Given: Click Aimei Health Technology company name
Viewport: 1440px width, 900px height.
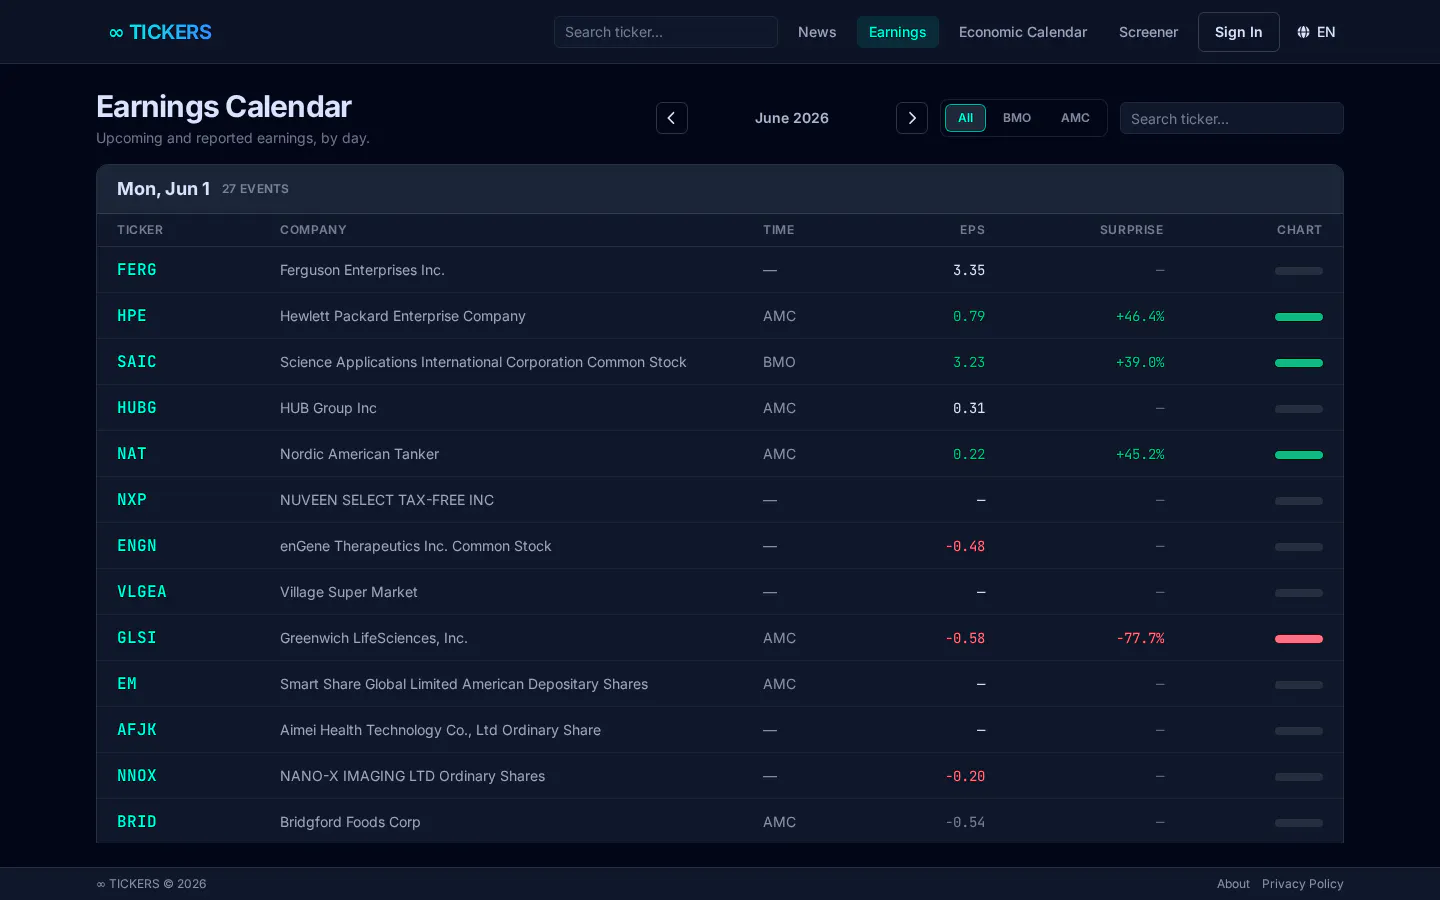Looking at the screenshot, I should [x=440, y=730].
